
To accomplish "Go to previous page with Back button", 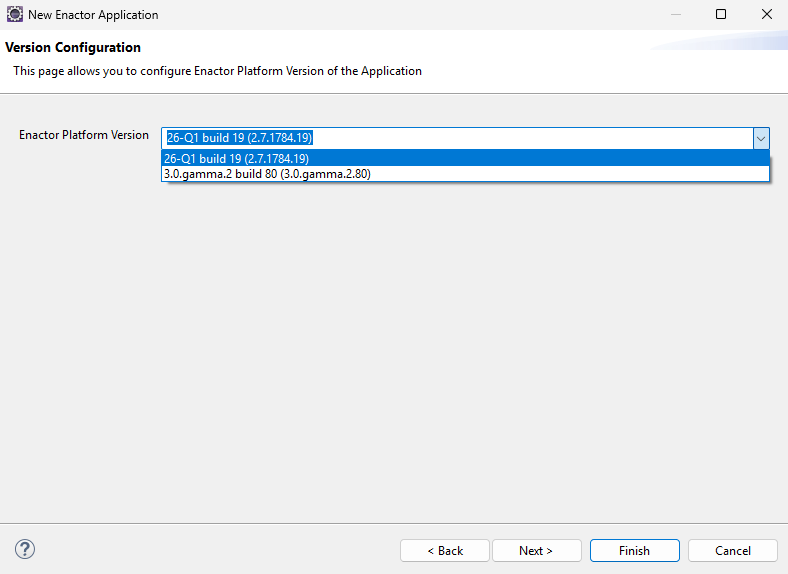I will (445, 551).
